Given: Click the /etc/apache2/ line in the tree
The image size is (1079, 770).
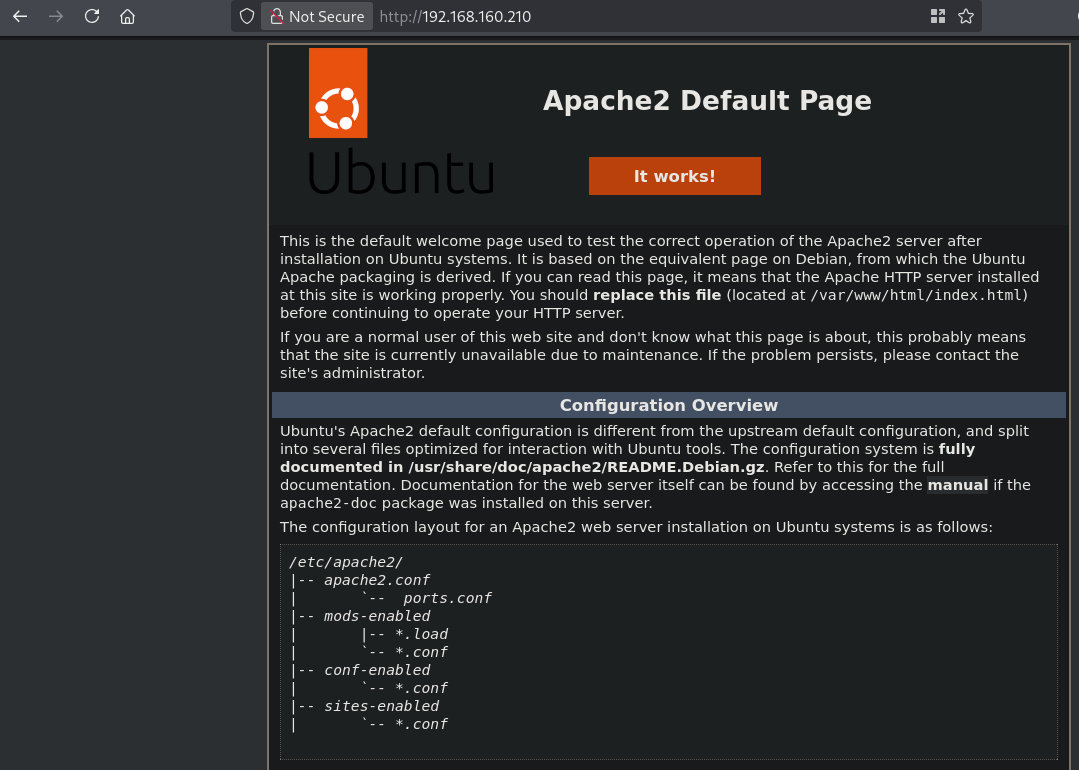Looking at the screenshot, I should point(346,562).
